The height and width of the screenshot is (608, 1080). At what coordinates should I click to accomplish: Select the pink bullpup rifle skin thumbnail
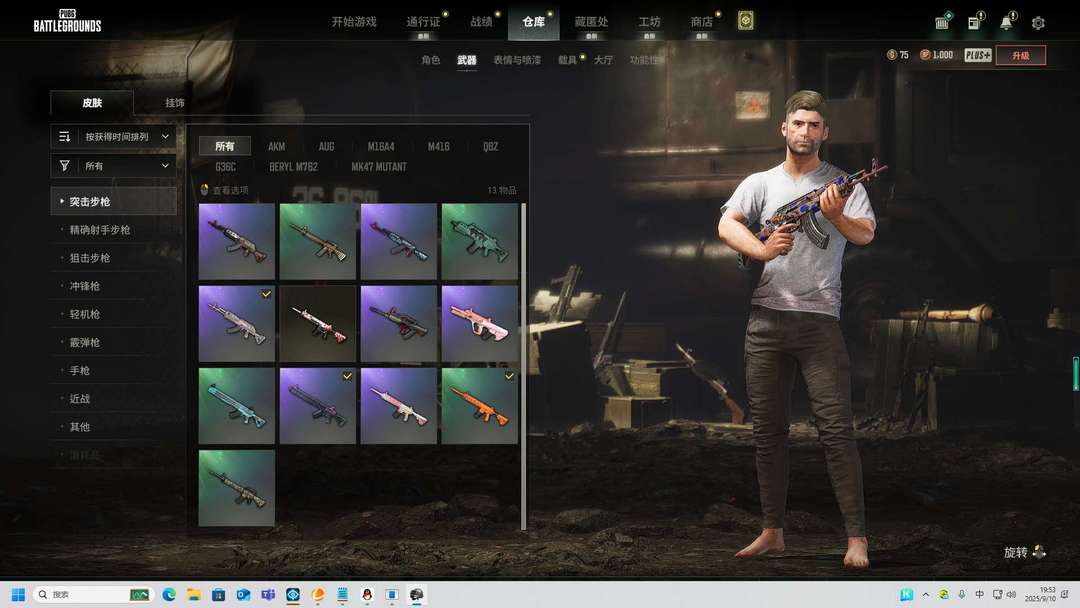[x=479, y=324]
